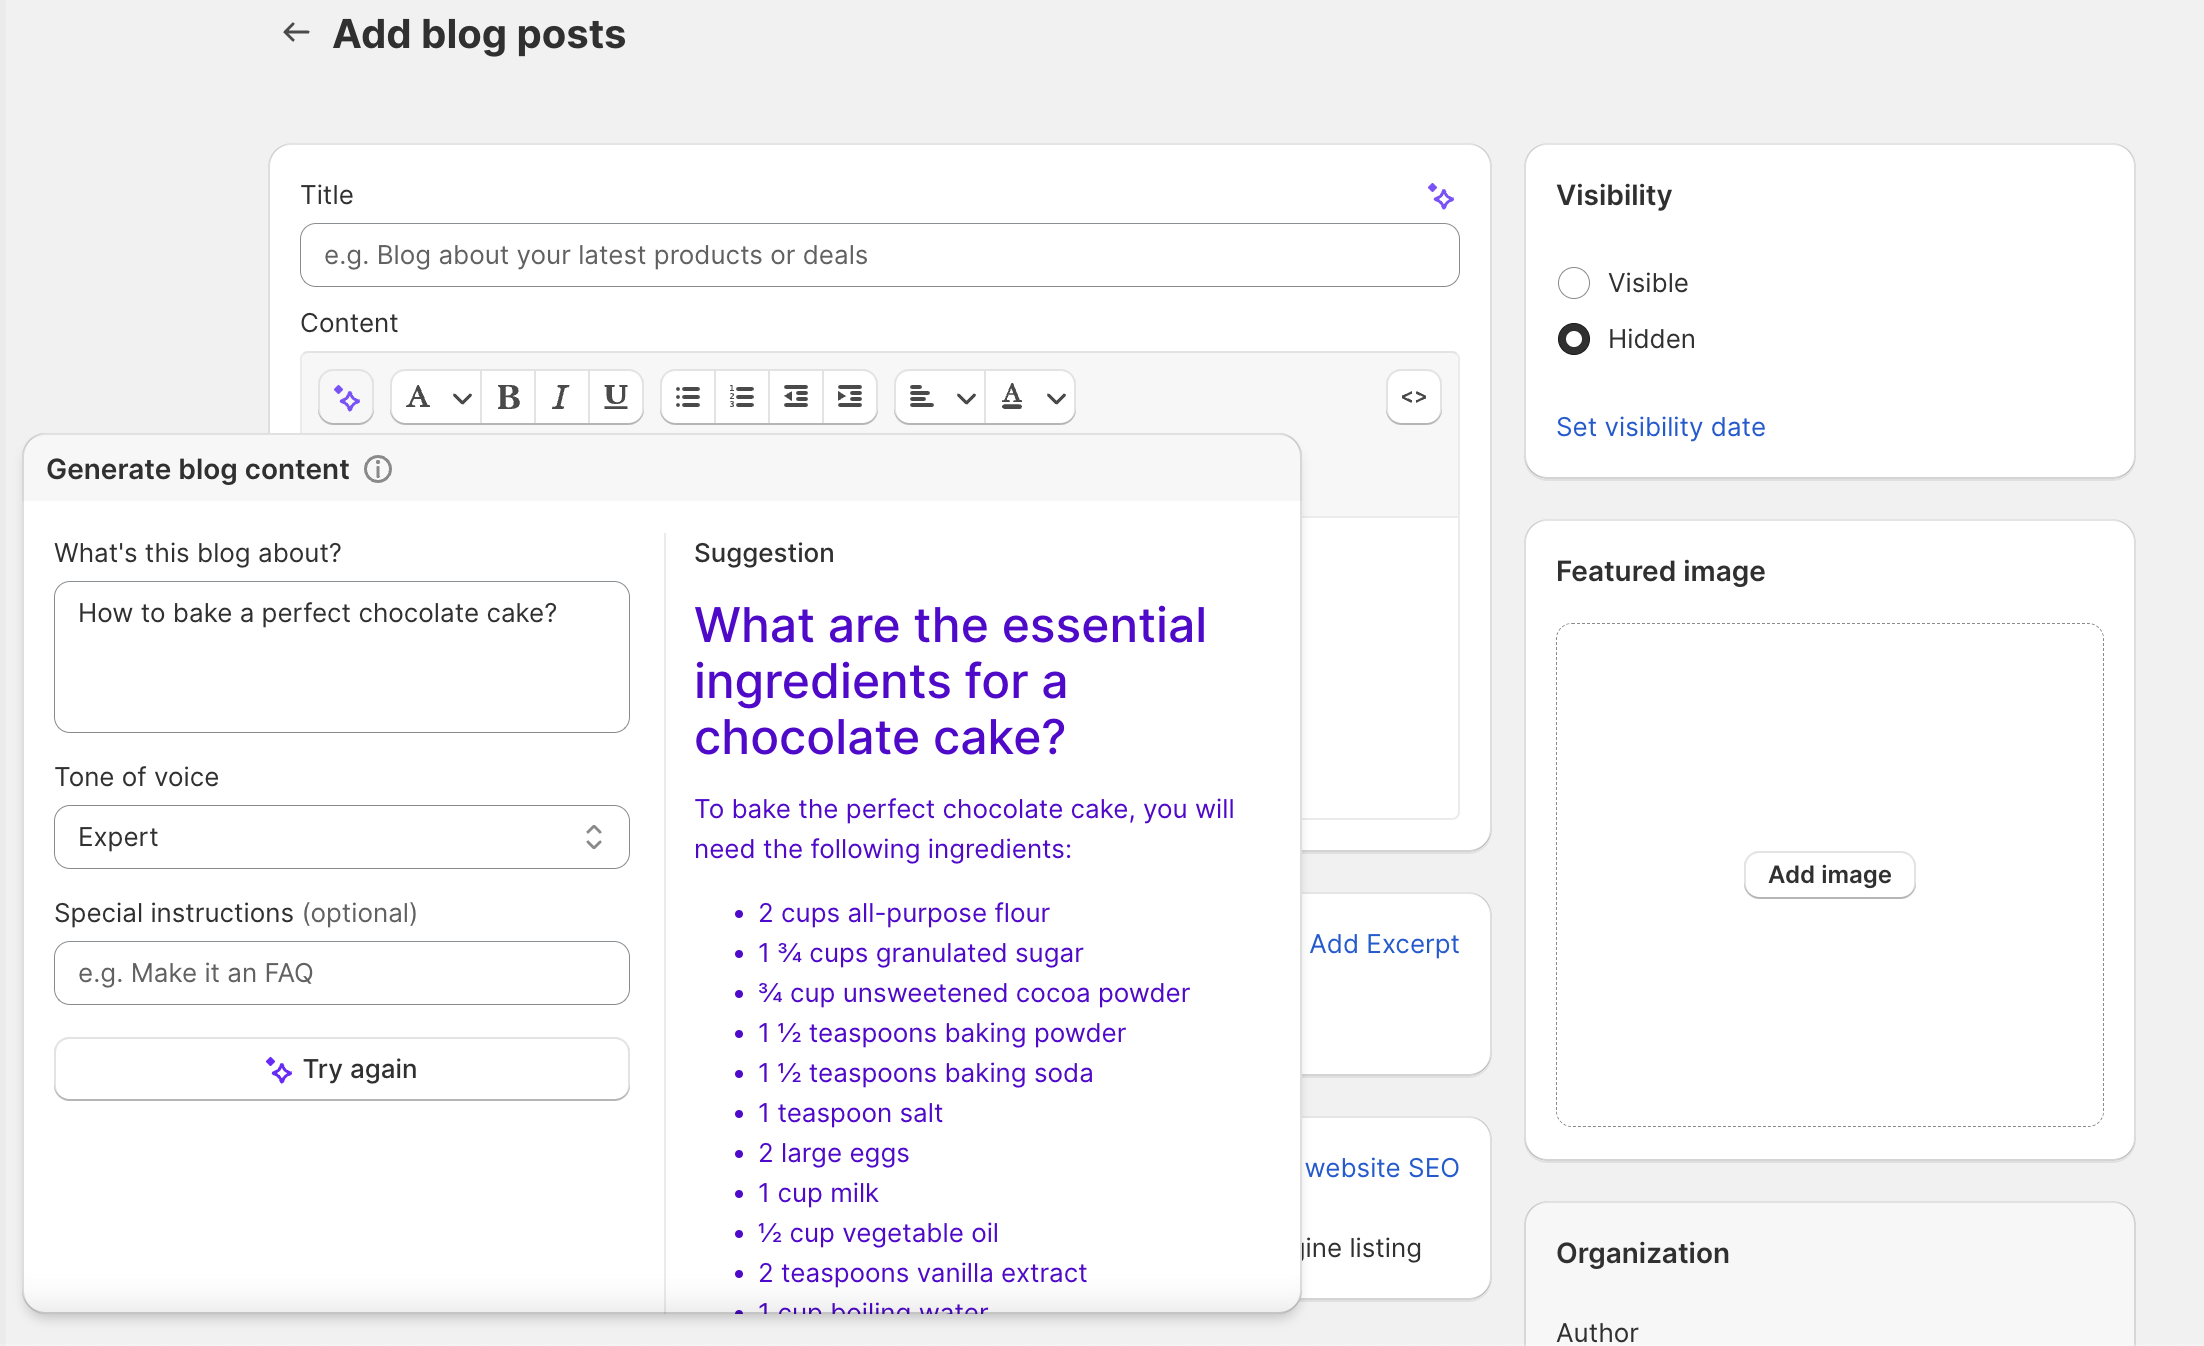
Task: Insert a bulleted list
Action: tap(687, 397)
